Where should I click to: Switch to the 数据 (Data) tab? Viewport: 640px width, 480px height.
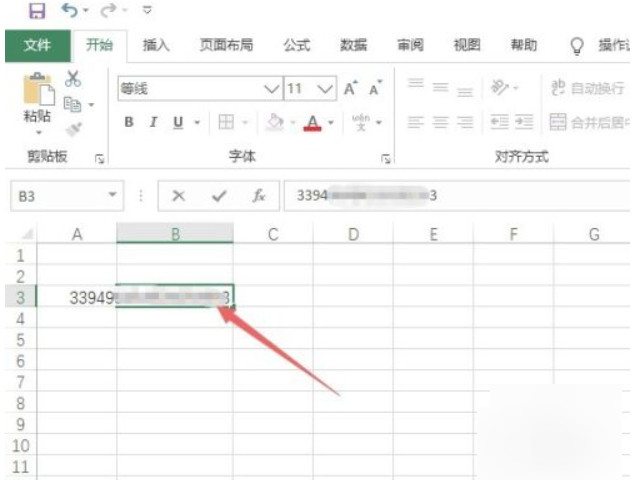353,45
